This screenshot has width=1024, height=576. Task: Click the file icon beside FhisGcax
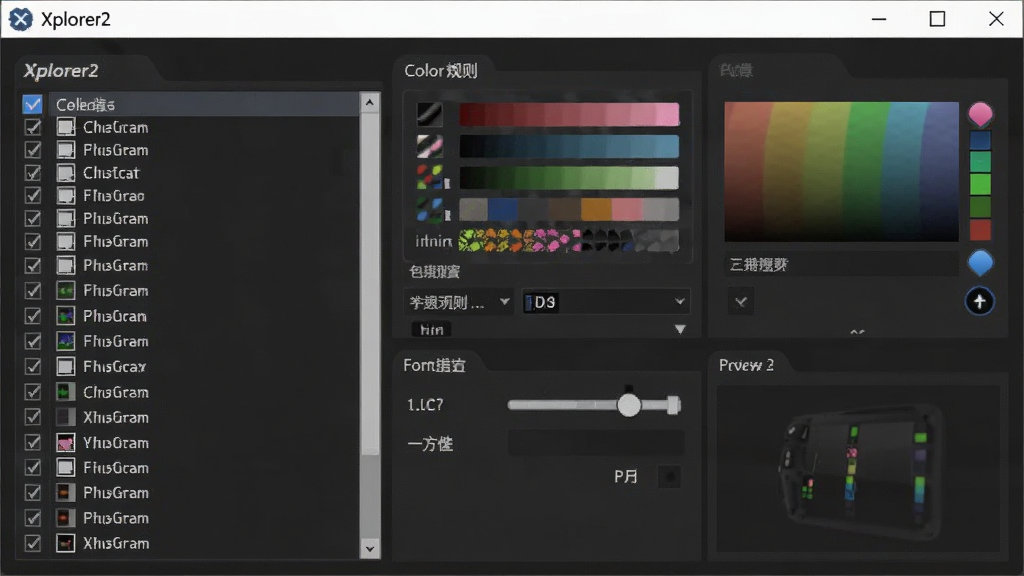click(x=65, y=366)
